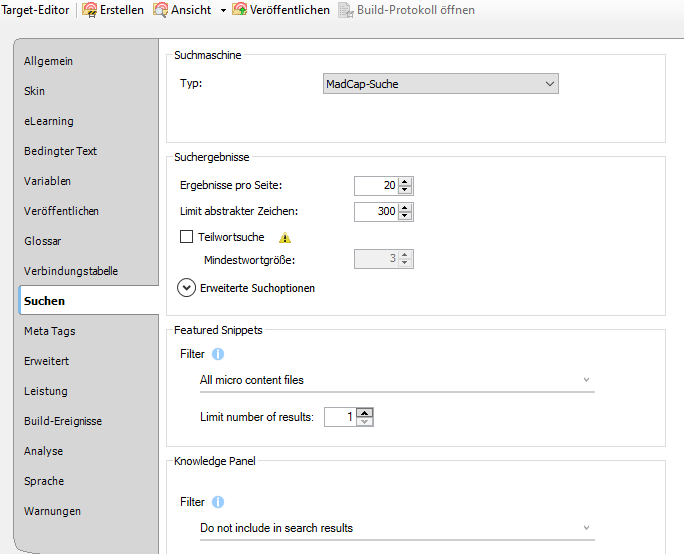Open the Build-Protokoll öffnen log icon
Screen dimensions: 684x554
[346, 10]
